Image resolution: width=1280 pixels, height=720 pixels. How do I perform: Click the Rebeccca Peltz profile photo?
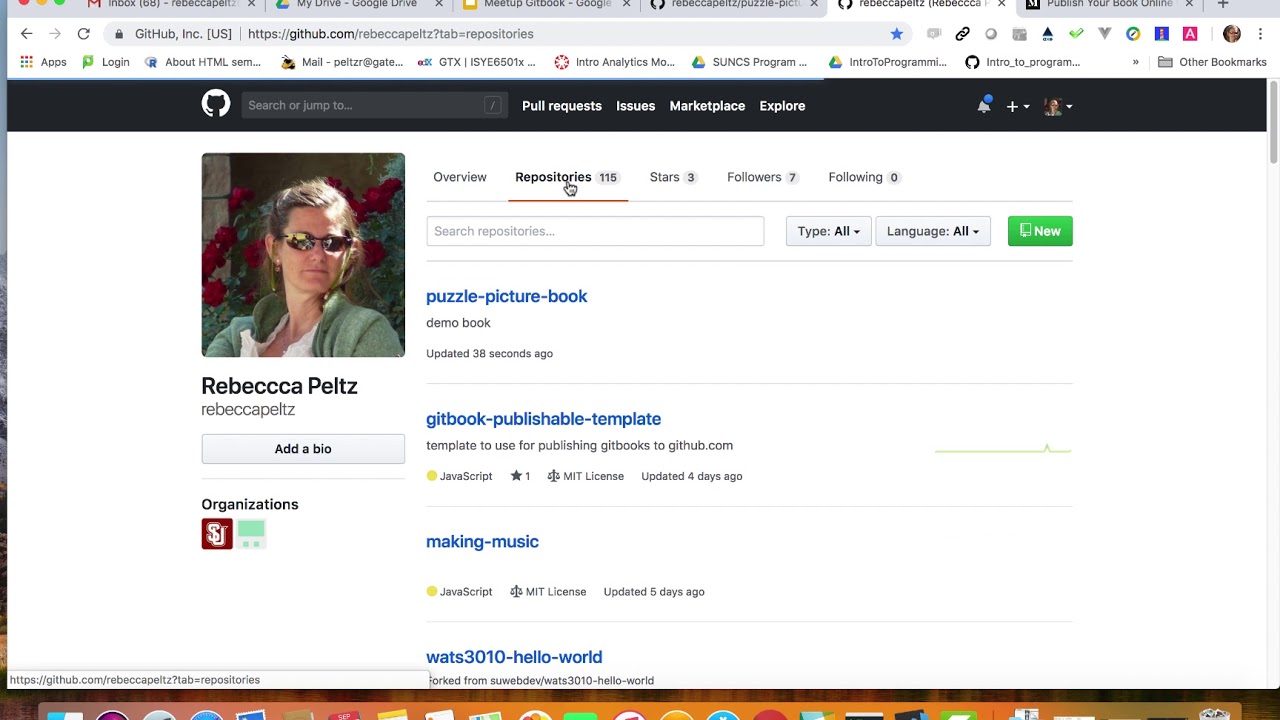(303, 255)
